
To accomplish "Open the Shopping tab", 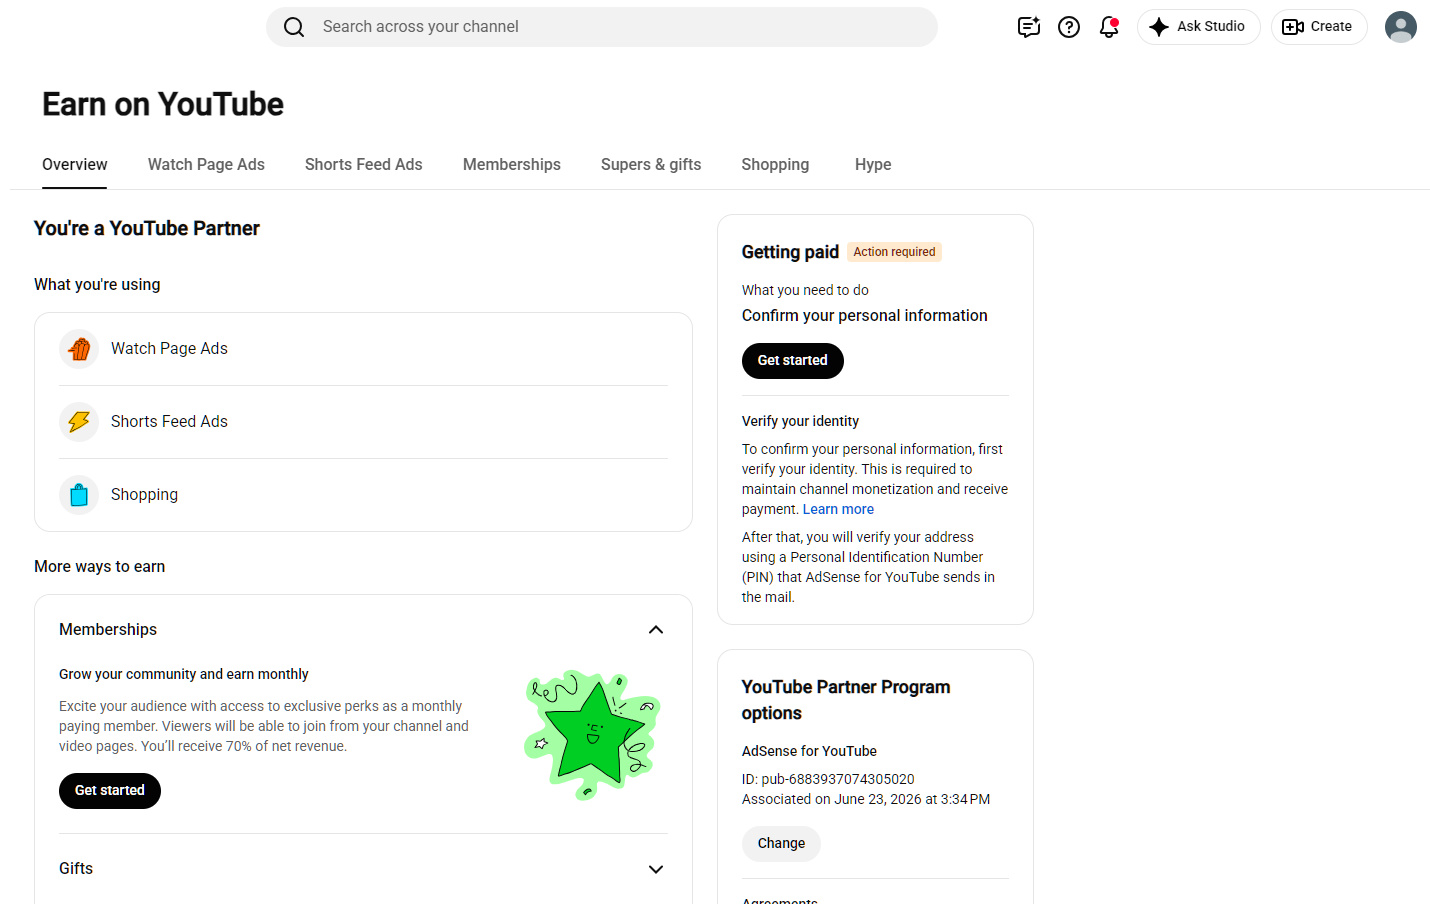I will (x=775, y=165).
